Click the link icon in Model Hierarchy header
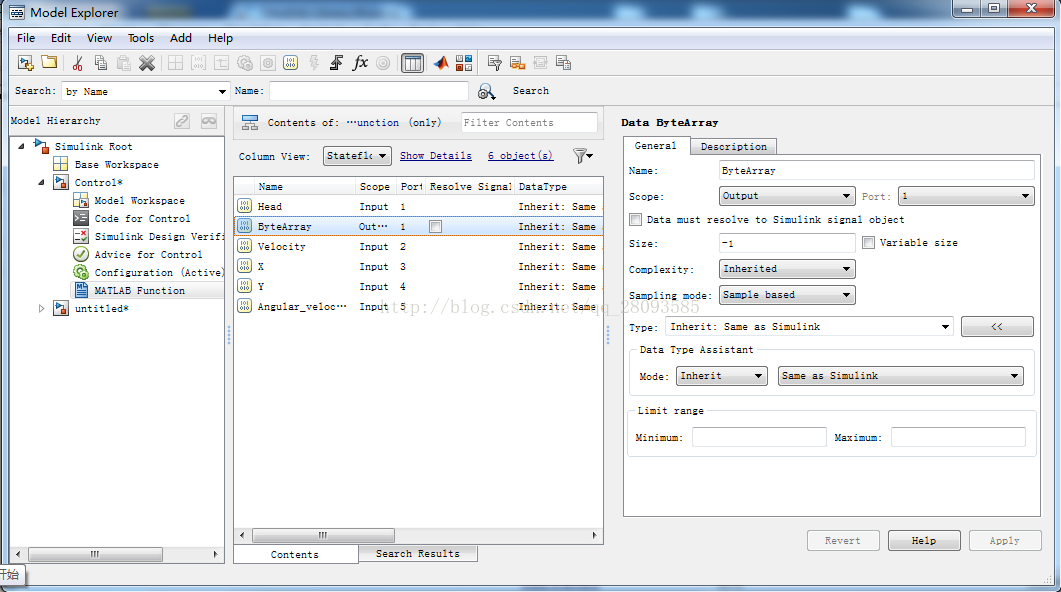The image size is (1061, 592). pyautogui.click(x=182, y=120)
